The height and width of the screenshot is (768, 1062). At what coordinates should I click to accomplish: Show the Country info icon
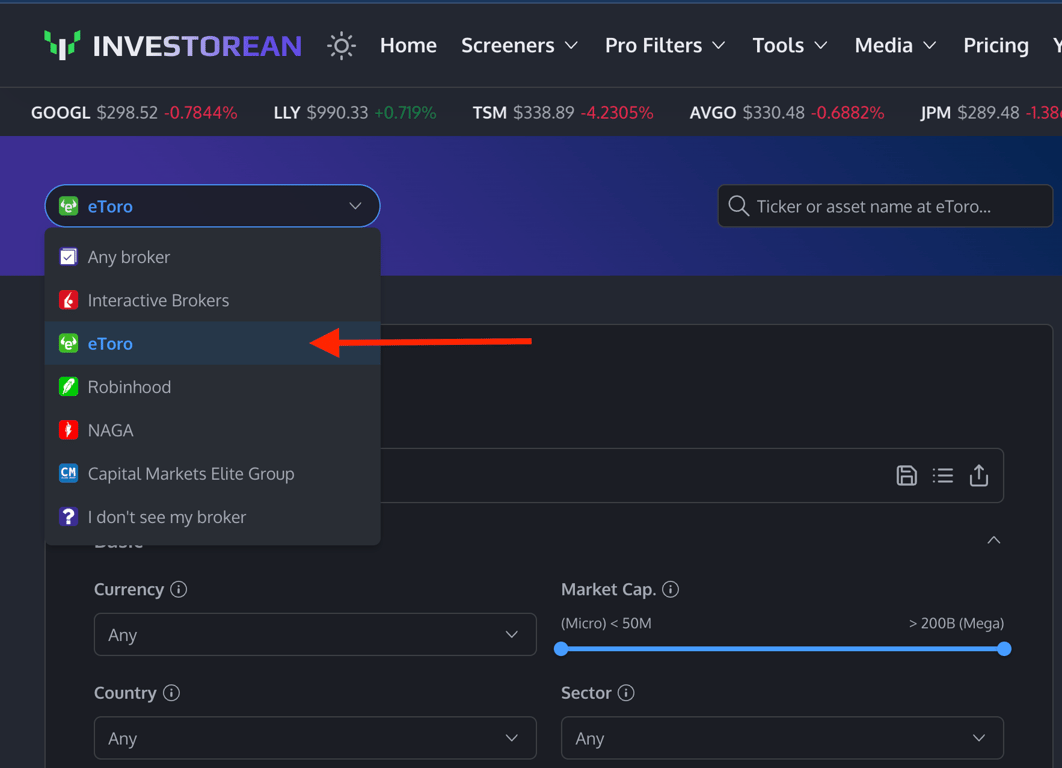(x=171, y=693)
